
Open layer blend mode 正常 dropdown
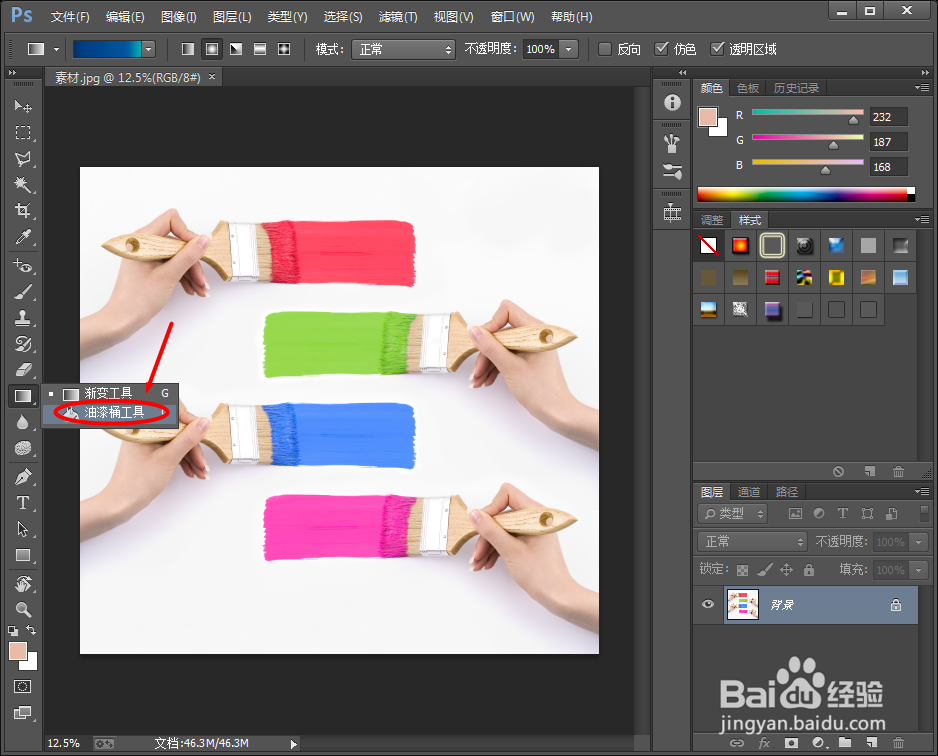pos(753,541)
